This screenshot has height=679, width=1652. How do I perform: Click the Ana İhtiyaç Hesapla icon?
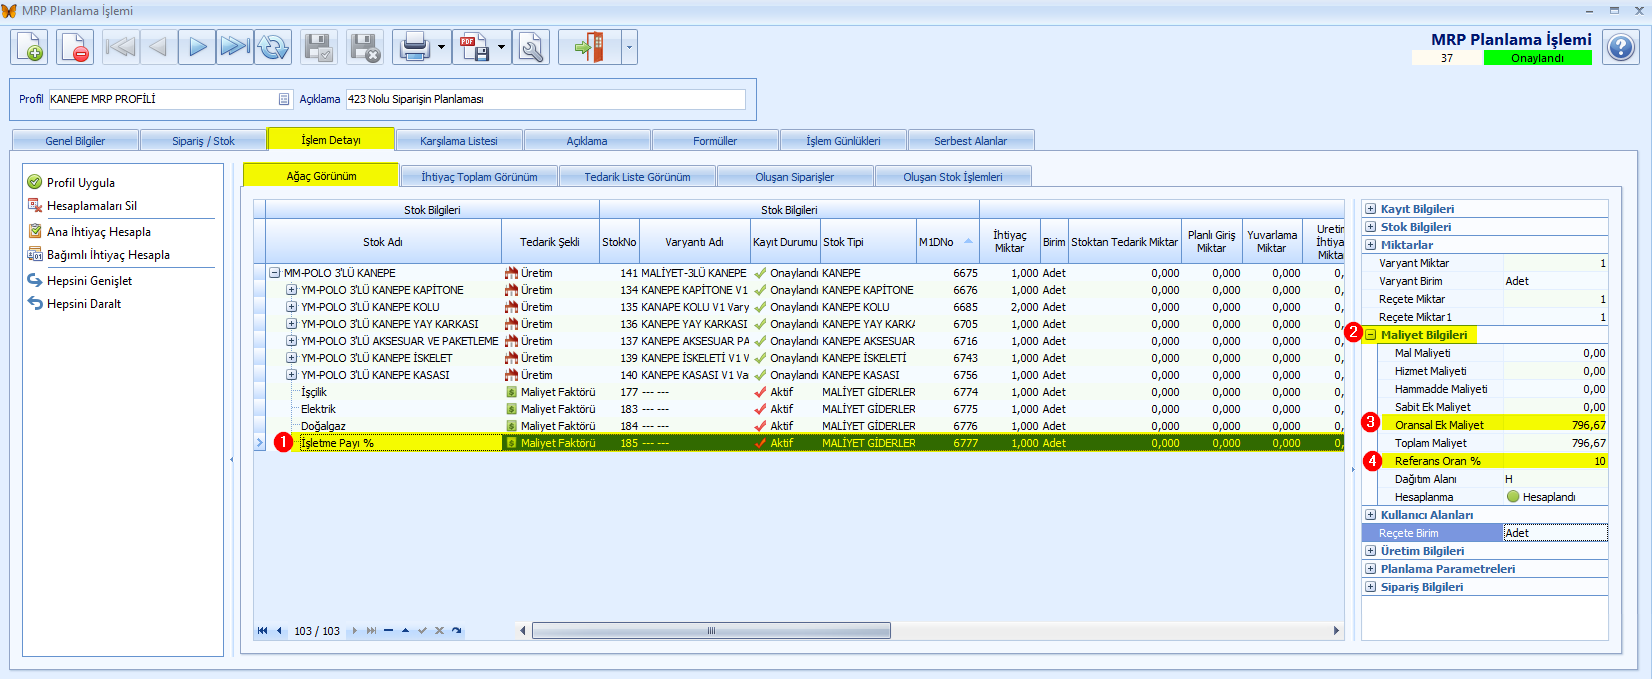pyautogui.click(x=35, y=231)
